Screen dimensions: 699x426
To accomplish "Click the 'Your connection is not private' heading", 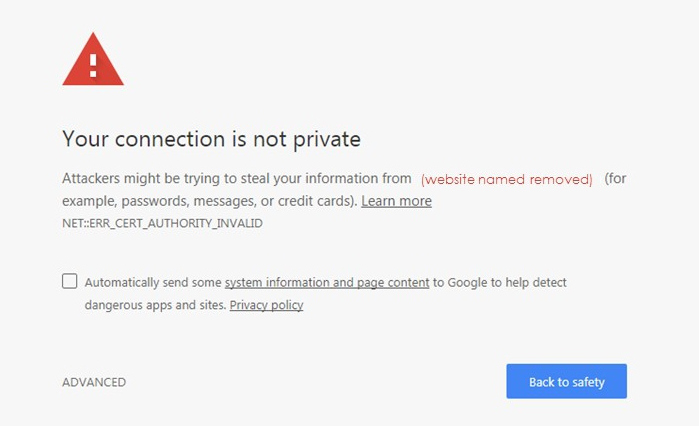I will pos(211,138).
